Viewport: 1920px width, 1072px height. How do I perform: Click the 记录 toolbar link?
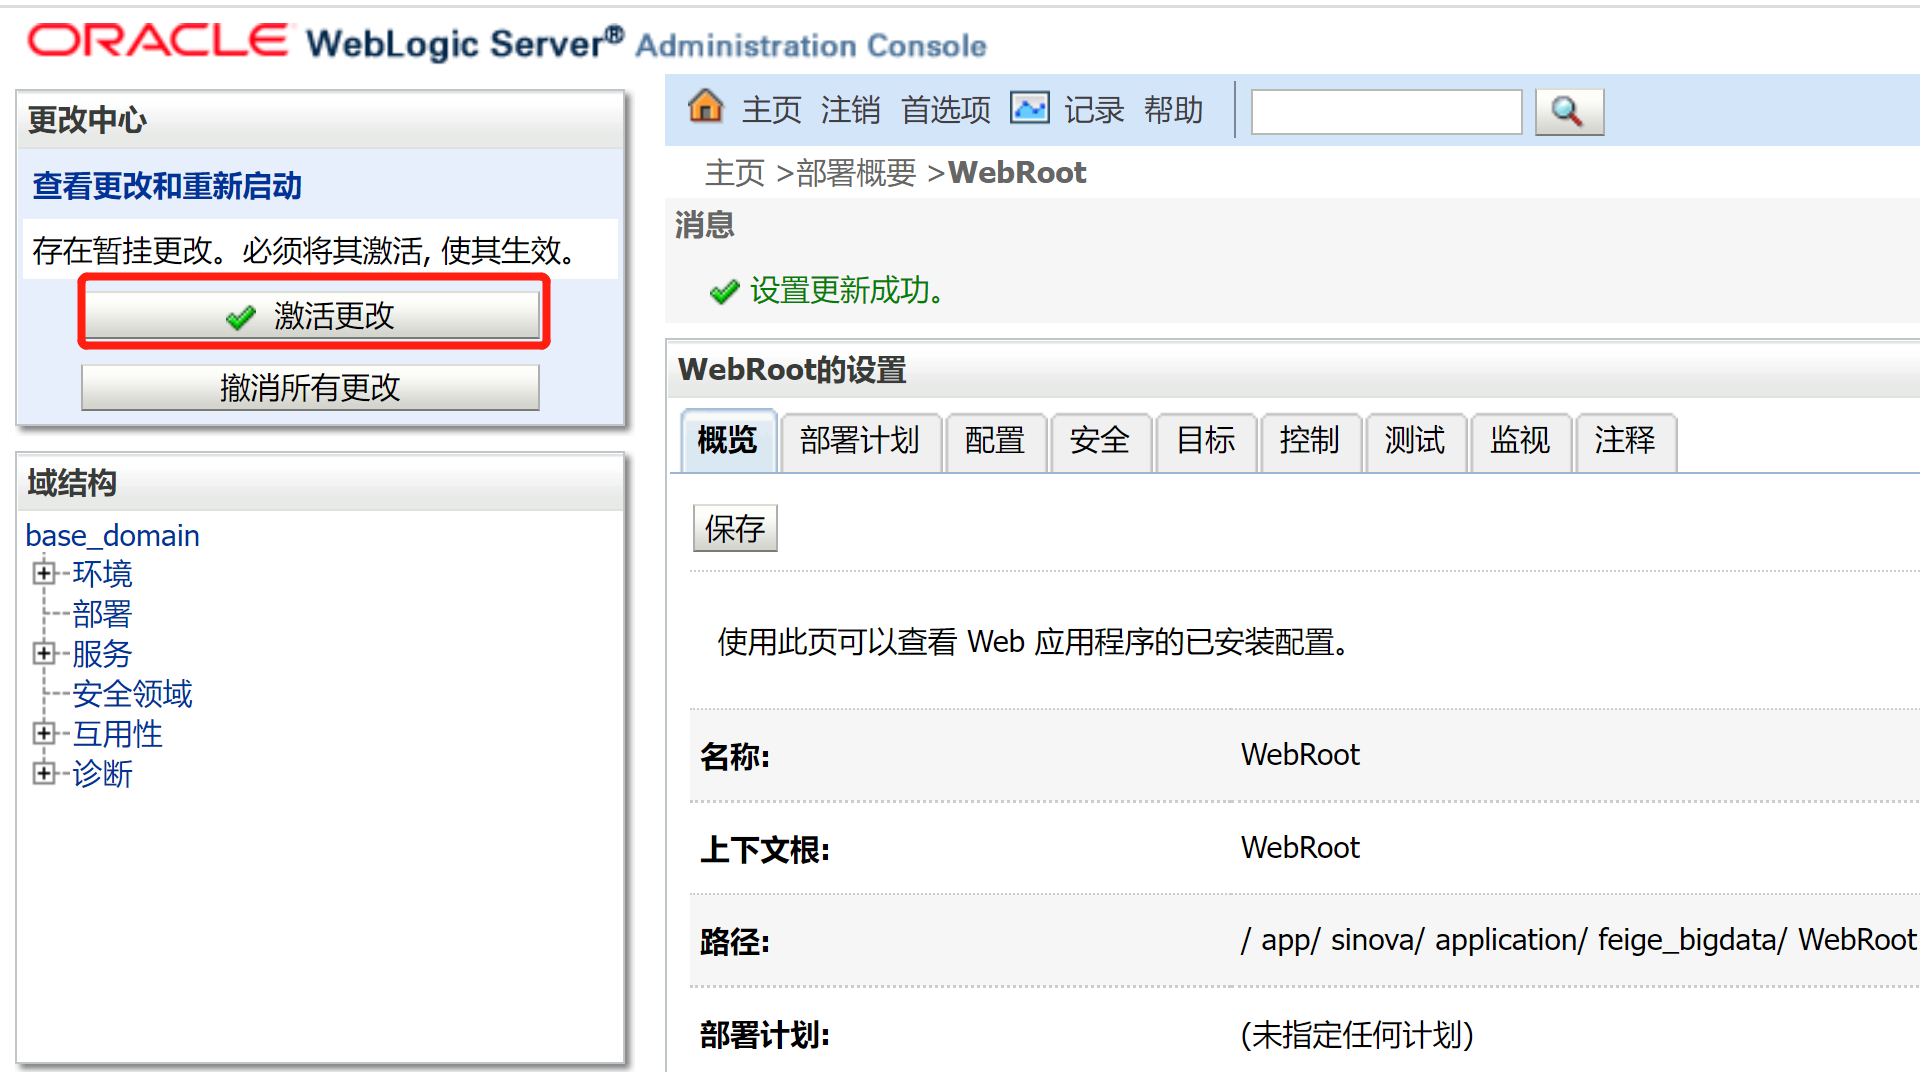pyautogui.click(x=1094, y=109)
